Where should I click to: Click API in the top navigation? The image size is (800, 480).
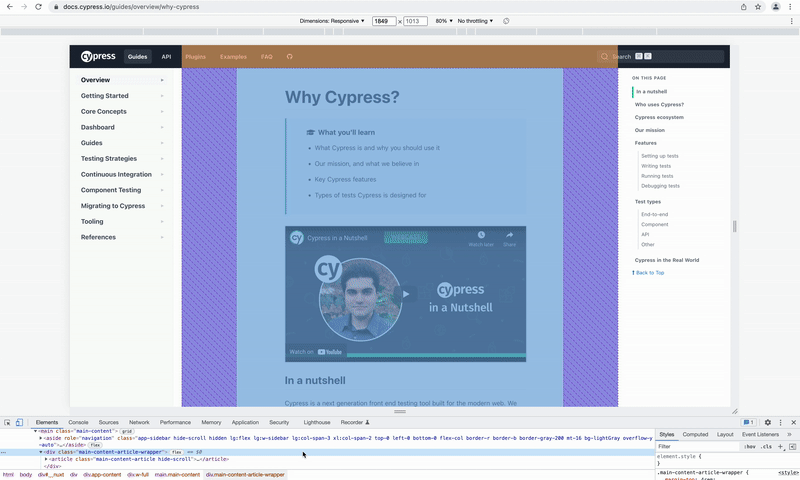[x=166, y=57]
